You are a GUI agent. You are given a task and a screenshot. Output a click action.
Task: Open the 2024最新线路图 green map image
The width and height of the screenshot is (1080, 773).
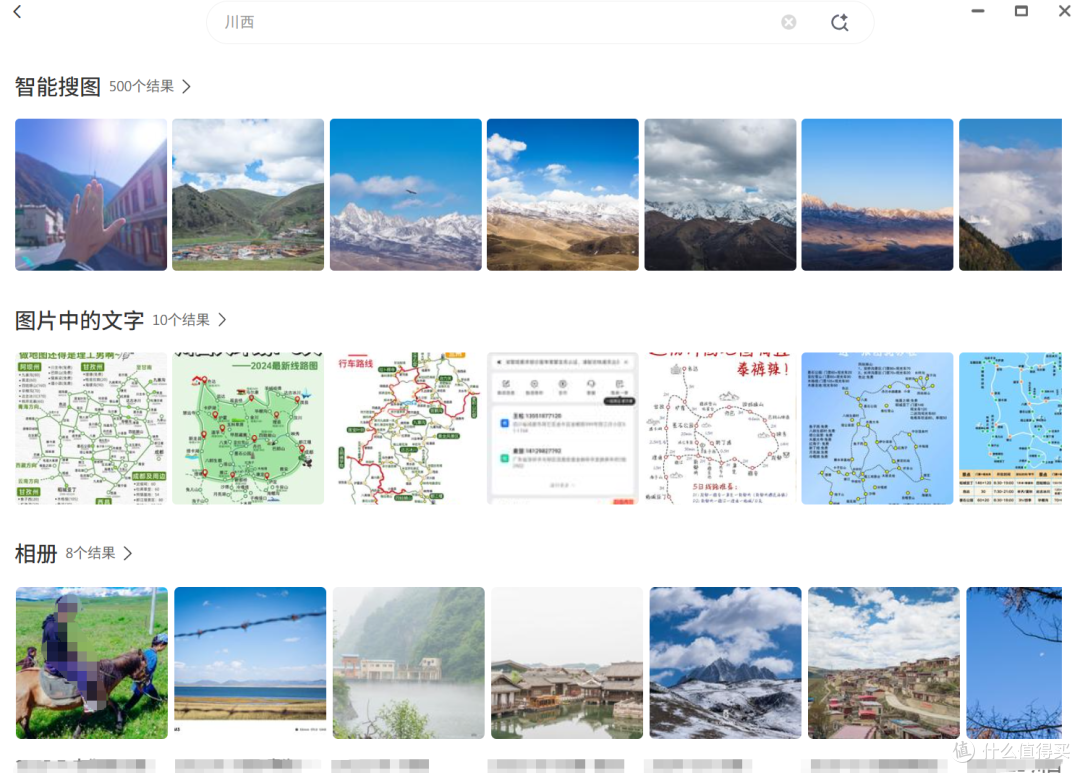point(248,429)
